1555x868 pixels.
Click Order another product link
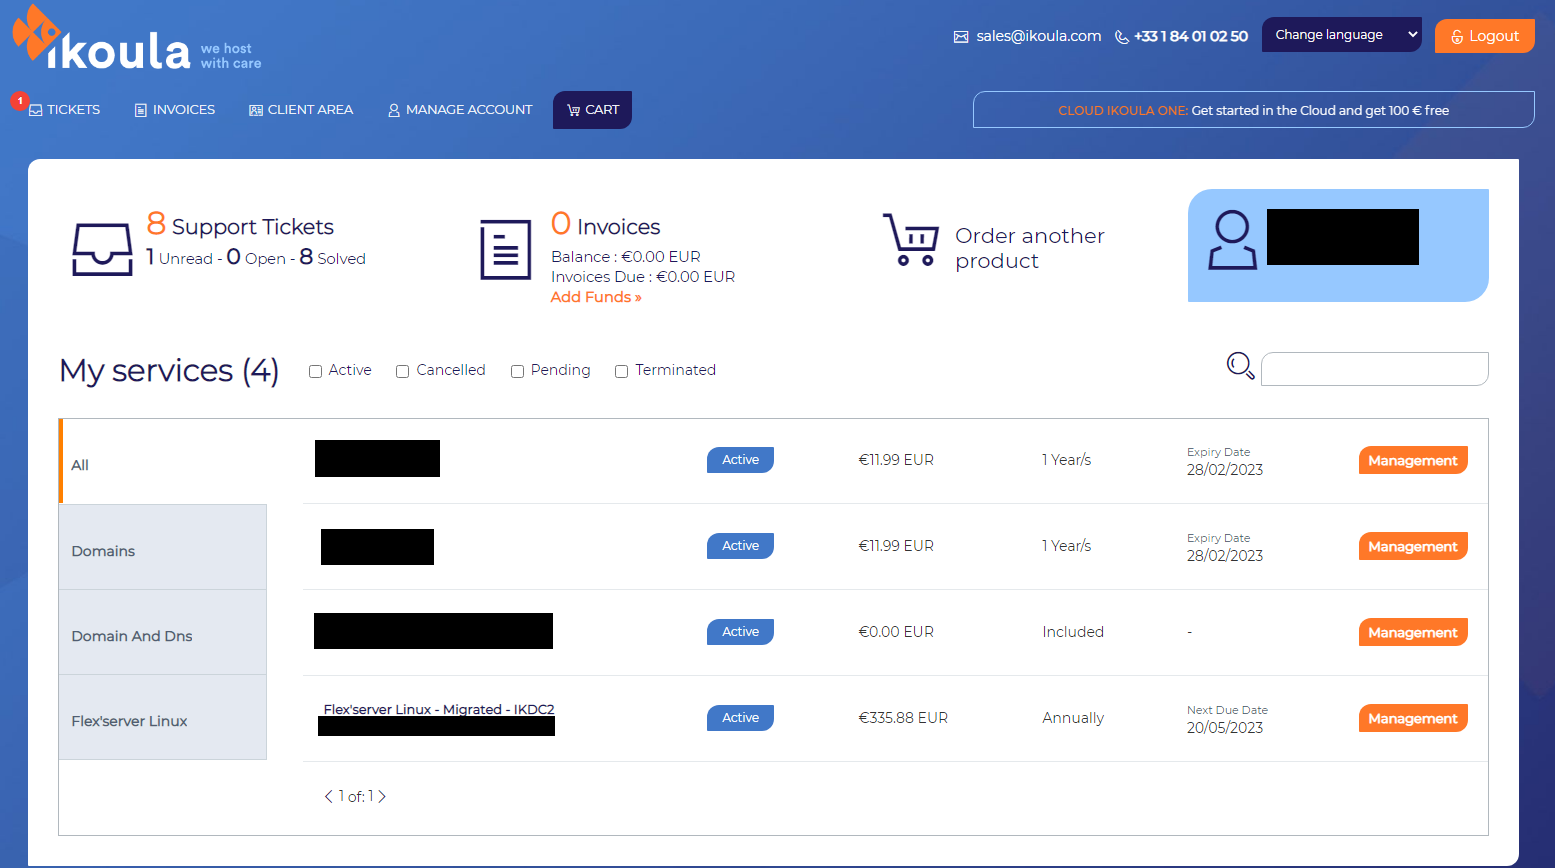click(1030, 248)
